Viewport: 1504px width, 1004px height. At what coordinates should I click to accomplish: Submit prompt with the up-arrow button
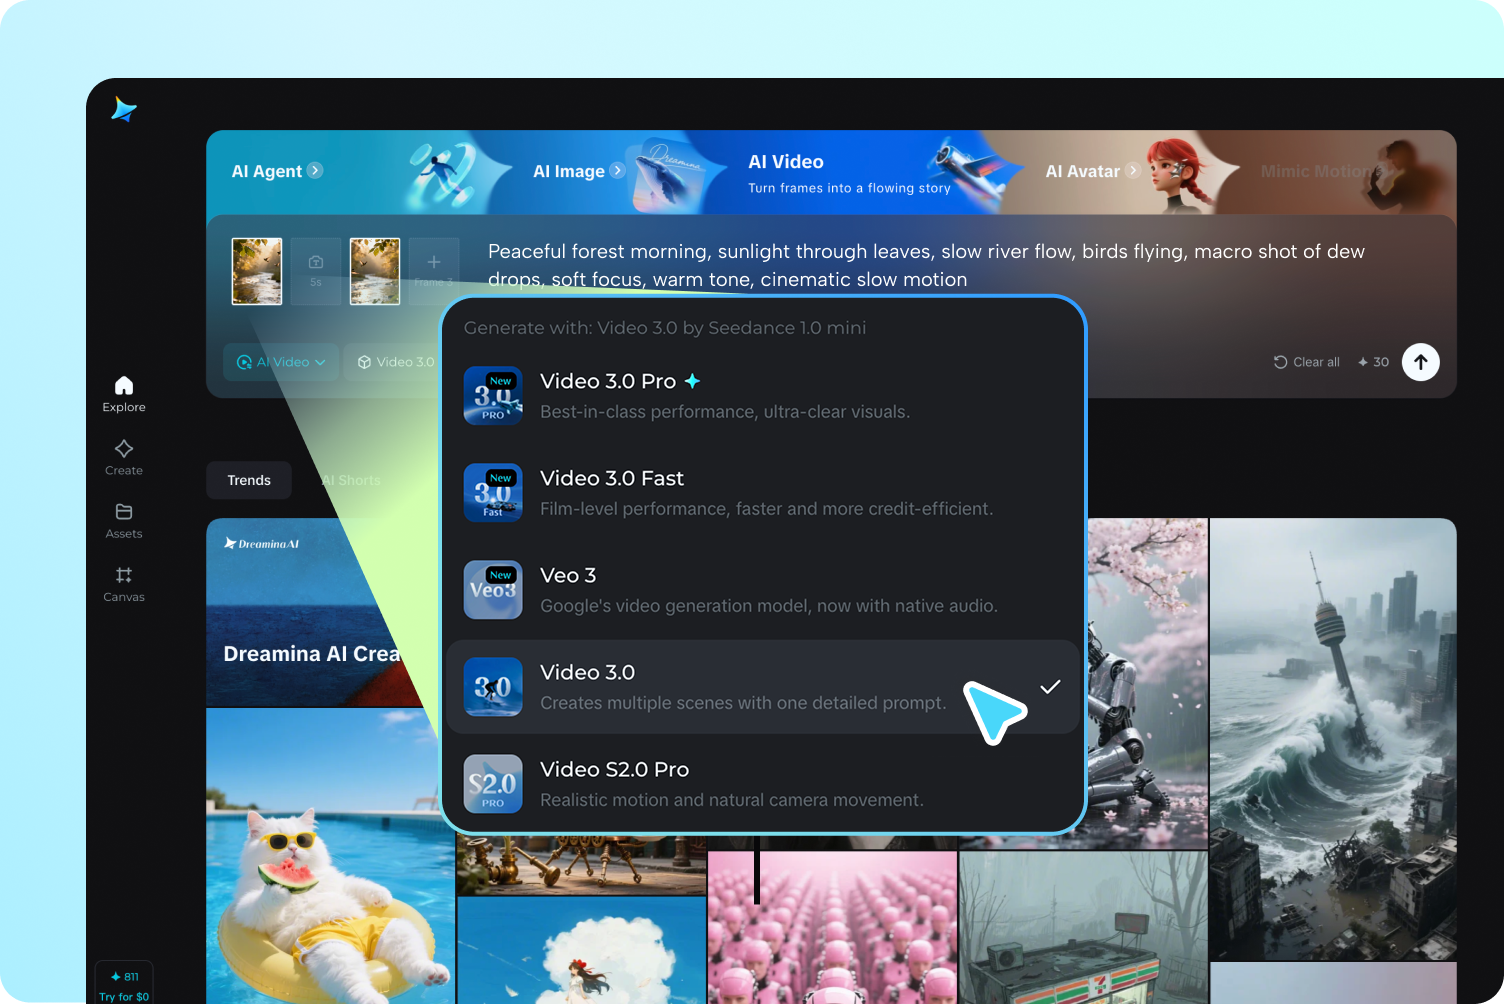[1421, 362]
